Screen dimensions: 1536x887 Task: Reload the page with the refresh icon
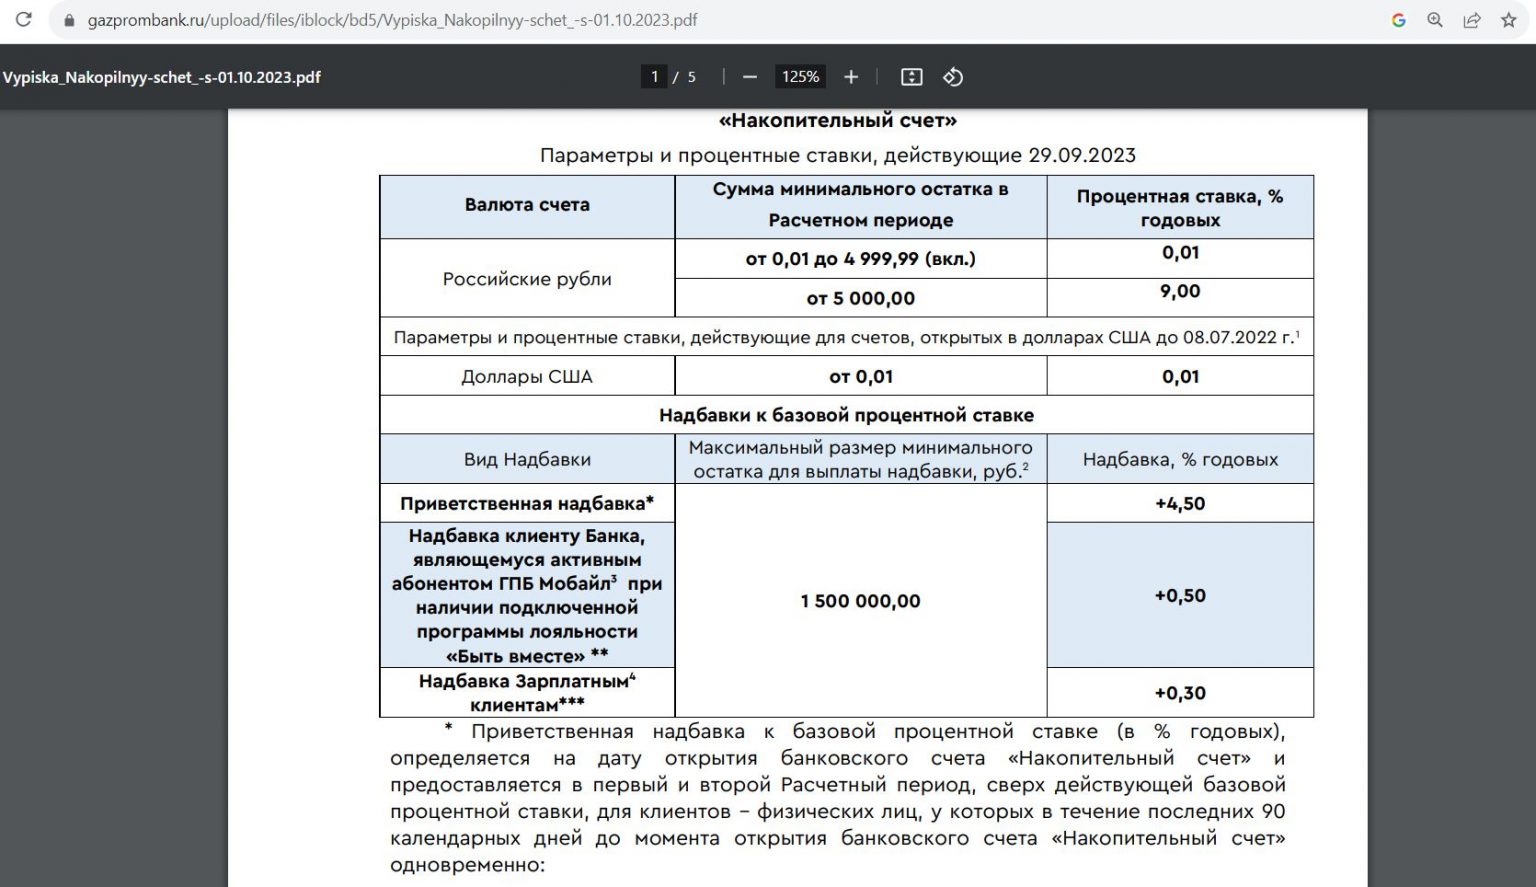pyautogui.click(x=24, y=20)
